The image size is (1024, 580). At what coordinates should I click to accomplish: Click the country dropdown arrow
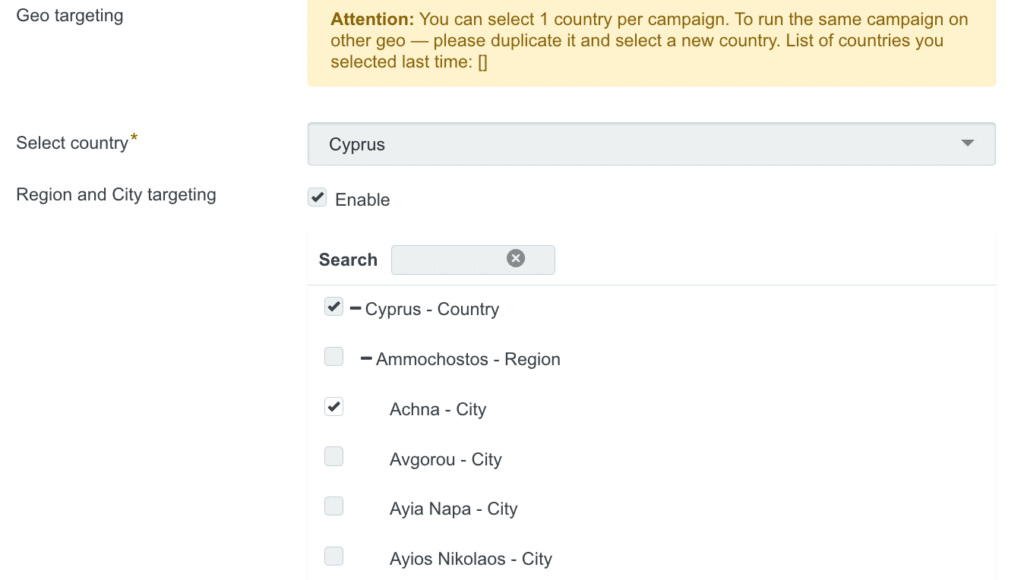click(x=967, y=143)
